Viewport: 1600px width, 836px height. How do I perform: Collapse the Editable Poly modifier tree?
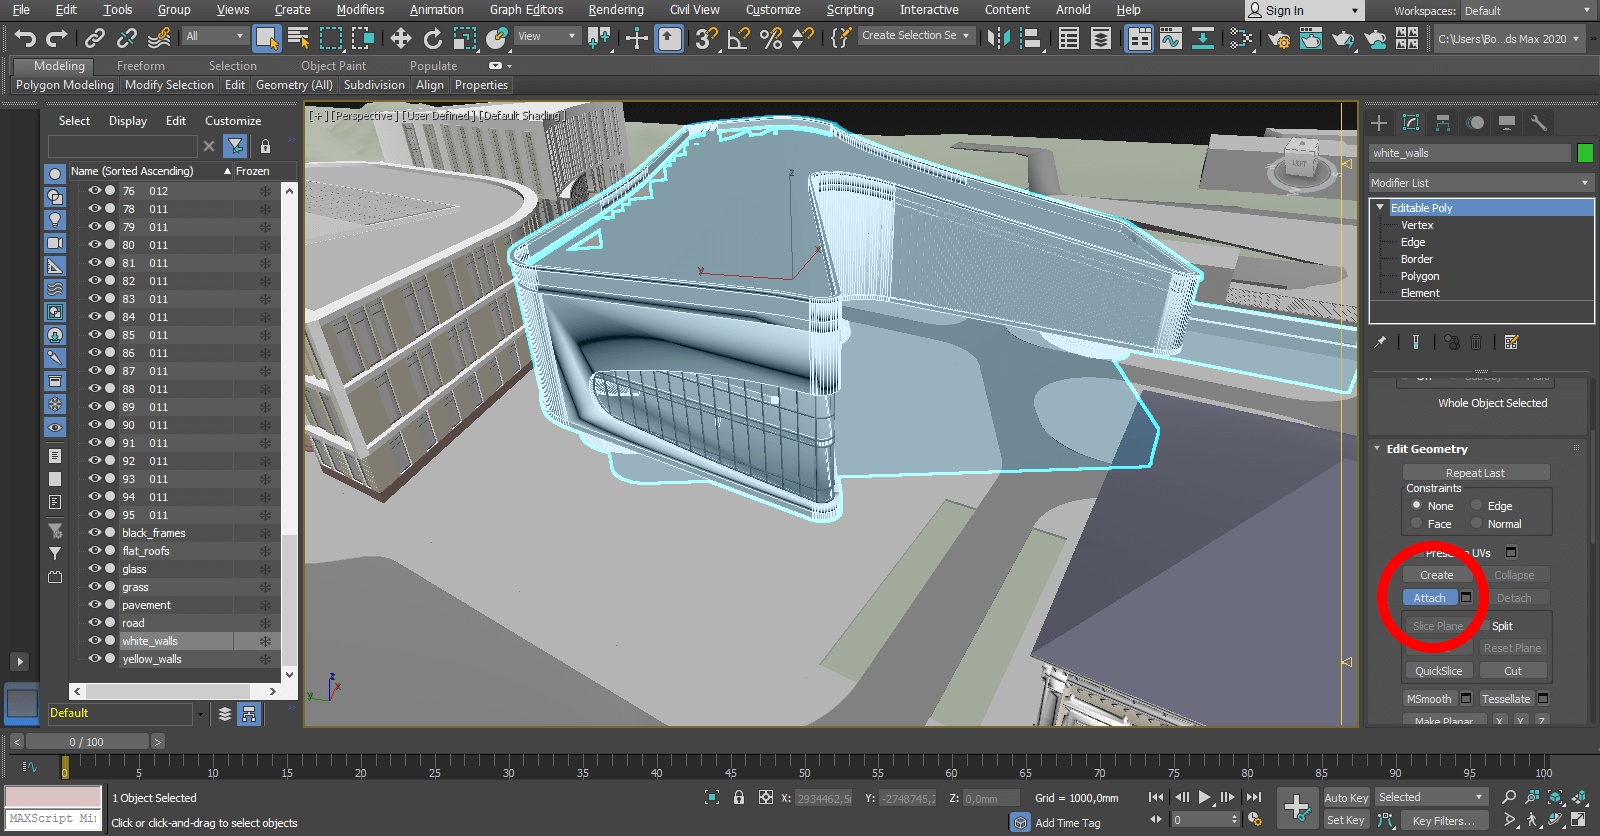coord(1380,208)
